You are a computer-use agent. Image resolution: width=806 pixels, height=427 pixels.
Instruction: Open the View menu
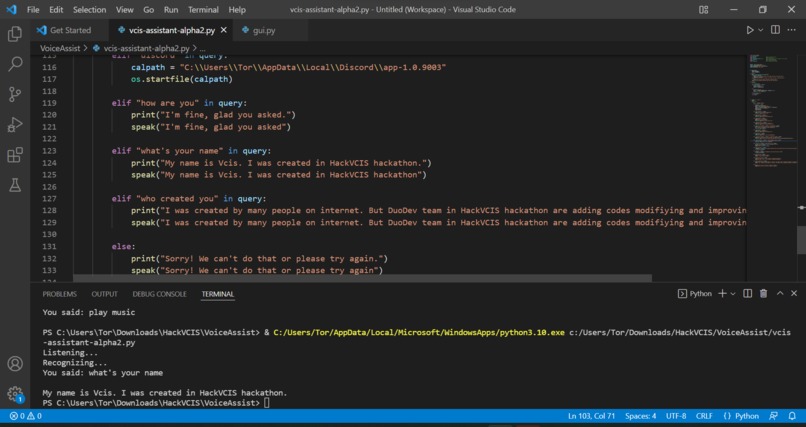[125, 10]
